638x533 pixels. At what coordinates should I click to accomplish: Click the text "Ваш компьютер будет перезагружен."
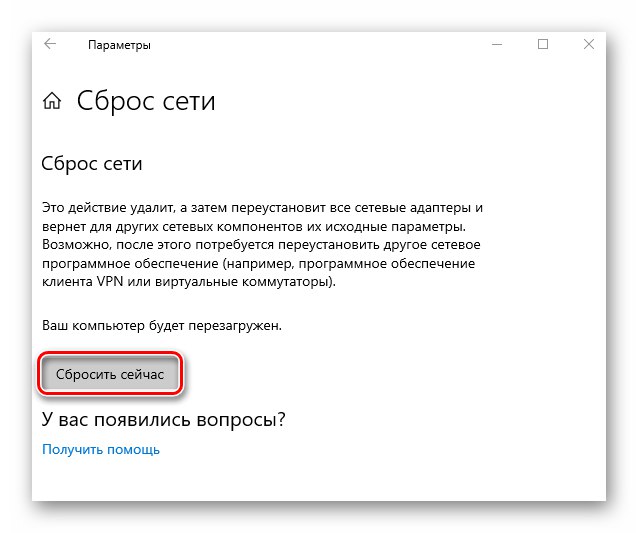pos(162,325)
